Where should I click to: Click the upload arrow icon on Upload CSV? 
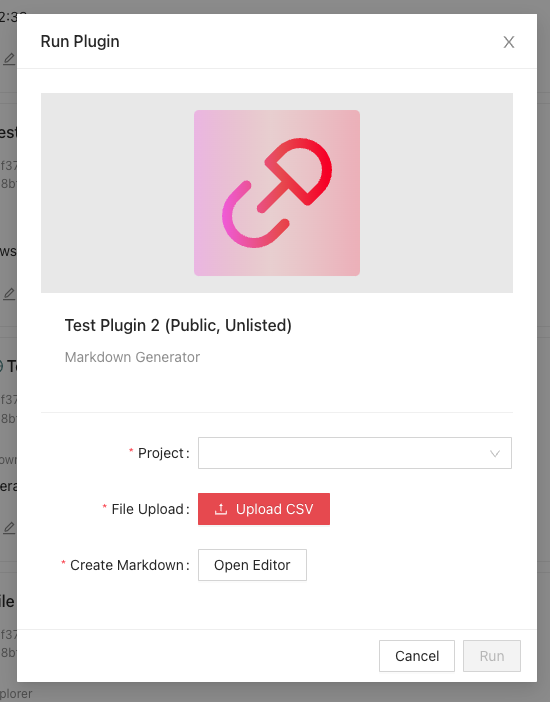point(221,509)
